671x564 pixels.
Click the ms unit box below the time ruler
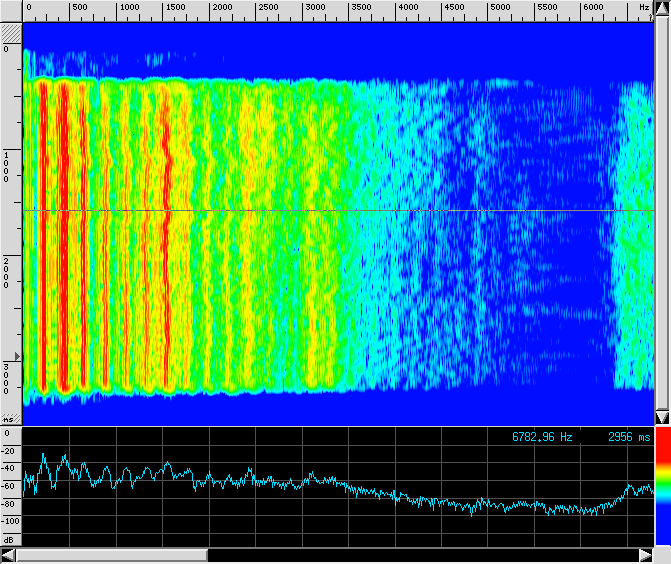10,419
